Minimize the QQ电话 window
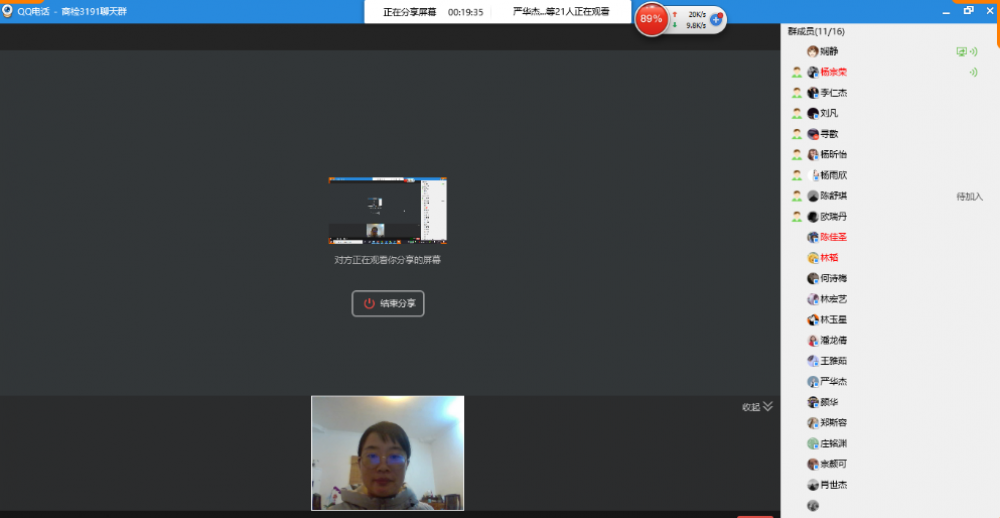This screenshot has width=1000, height=518. point(947,11)
